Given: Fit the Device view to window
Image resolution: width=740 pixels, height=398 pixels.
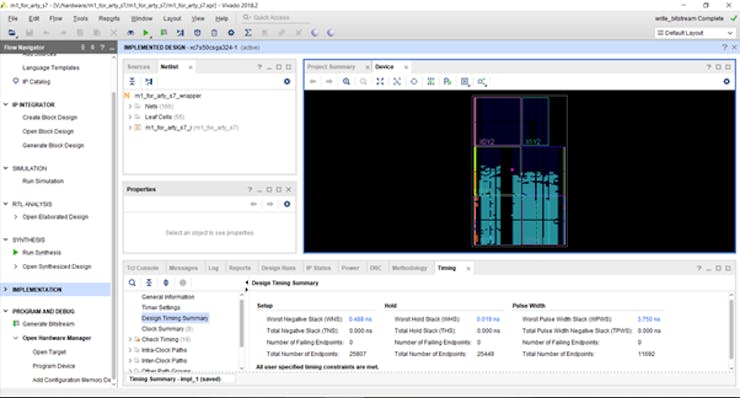Looking at the screenshot, I should pos(380,81).
